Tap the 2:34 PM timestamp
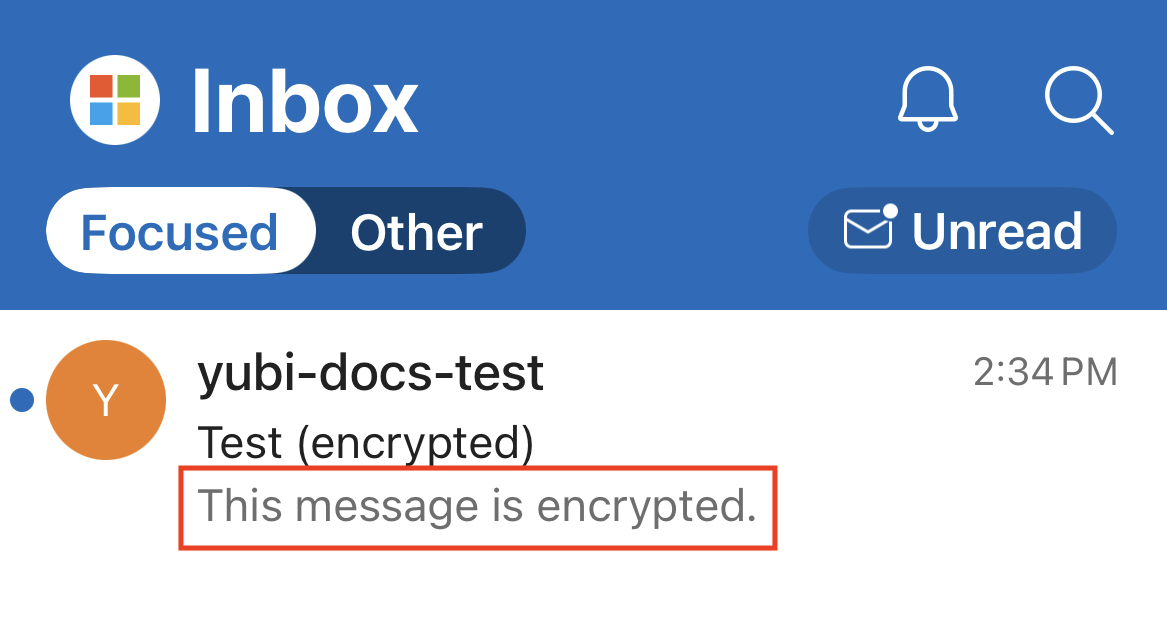 point(1045,373)
